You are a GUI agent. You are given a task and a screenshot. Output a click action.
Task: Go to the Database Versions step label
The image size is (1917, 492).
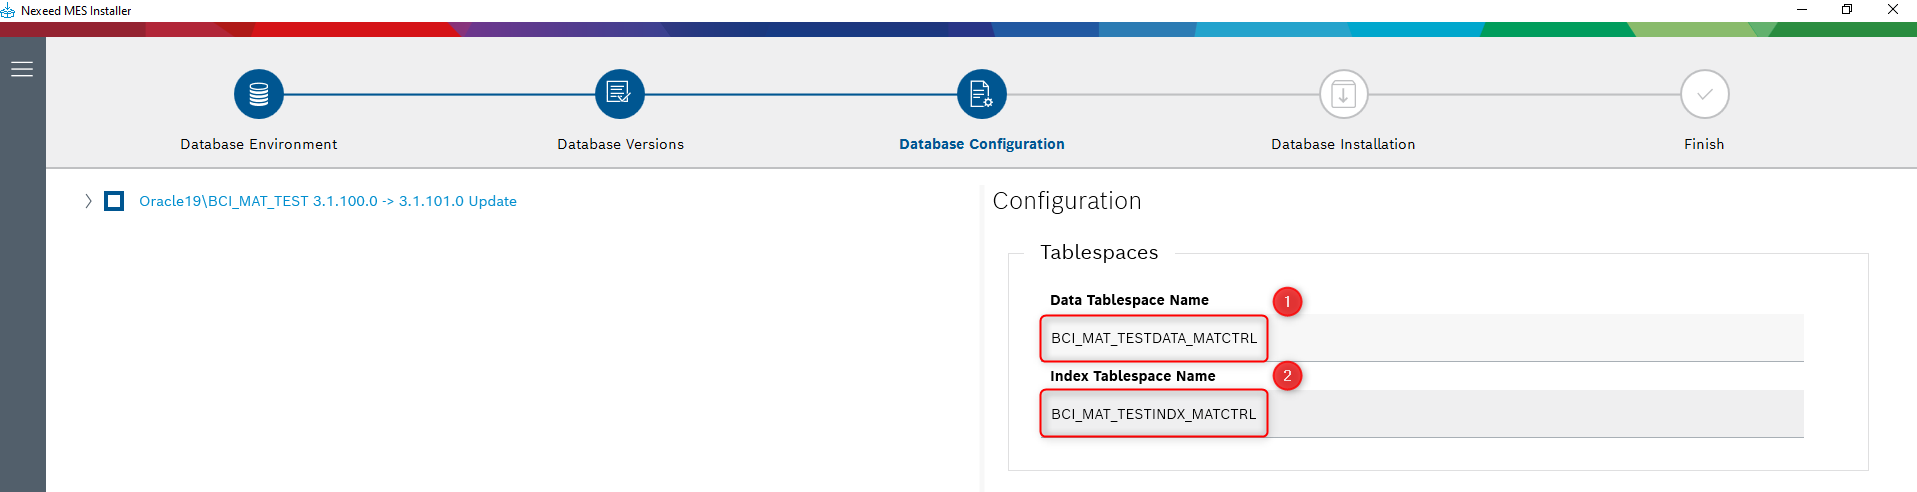click(620, 144)
